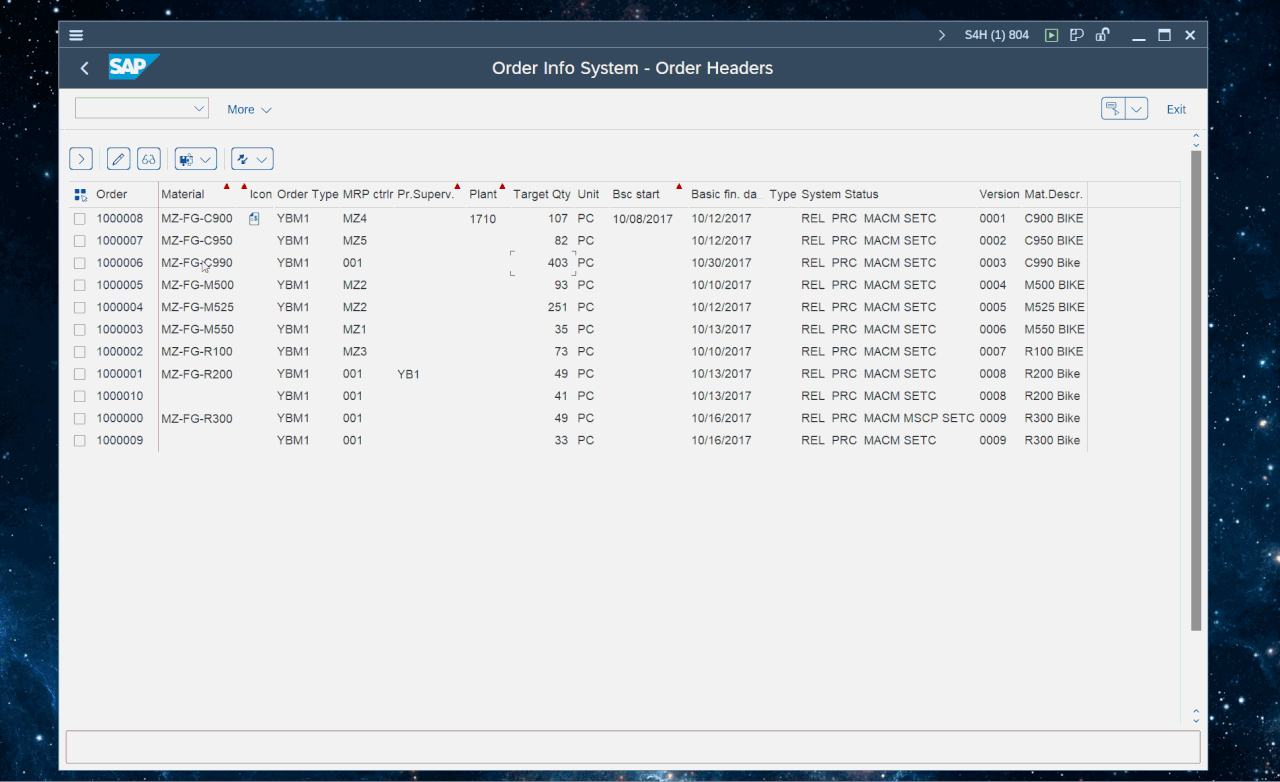Click the MRP ctrlr column header

367,194
